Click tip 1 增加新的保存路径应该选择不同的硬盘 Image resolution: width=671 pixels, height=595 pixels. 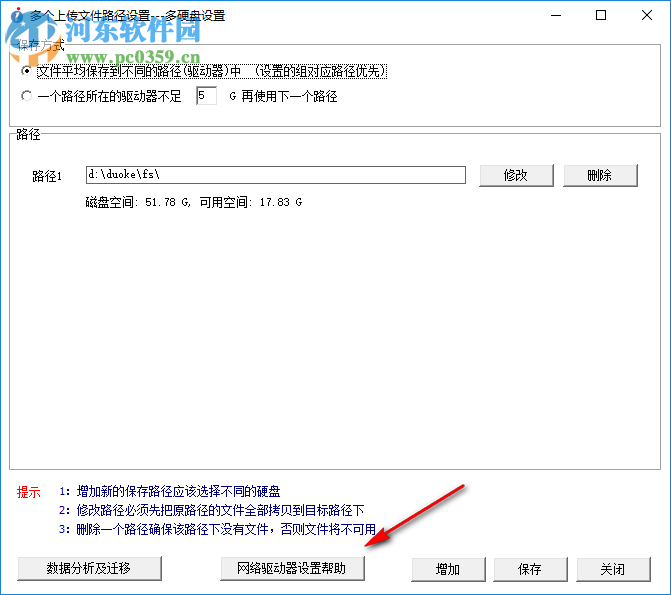(x=169, y=491)
